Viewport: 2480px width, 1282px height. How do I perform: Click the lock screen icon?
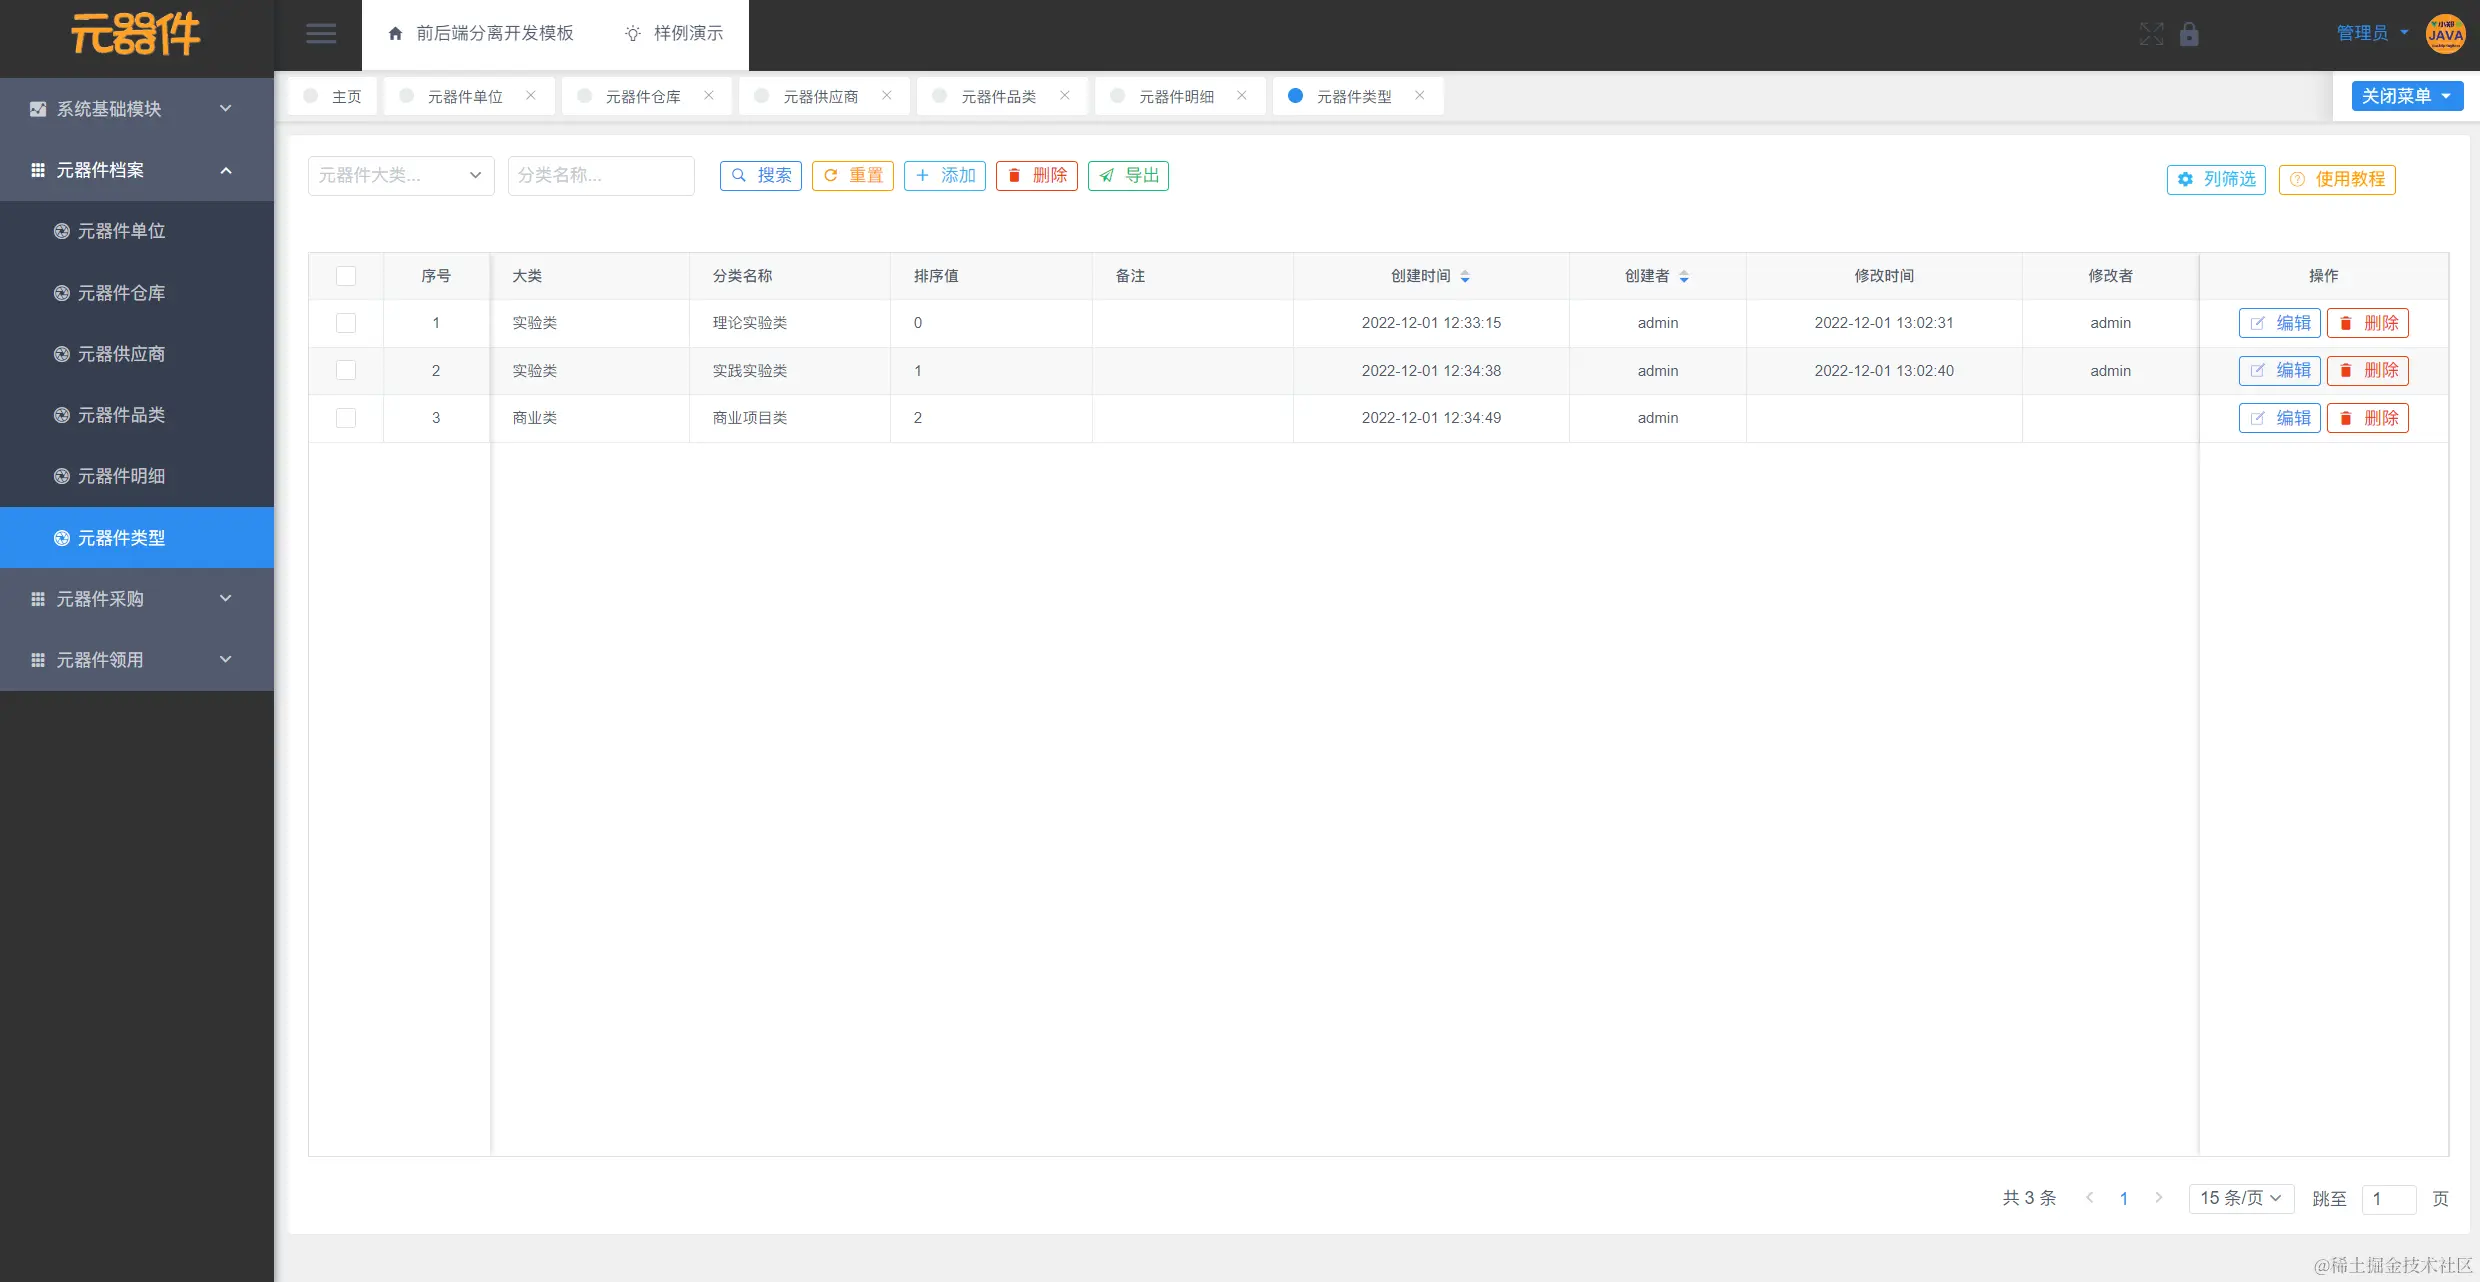tap(2189, 34)
